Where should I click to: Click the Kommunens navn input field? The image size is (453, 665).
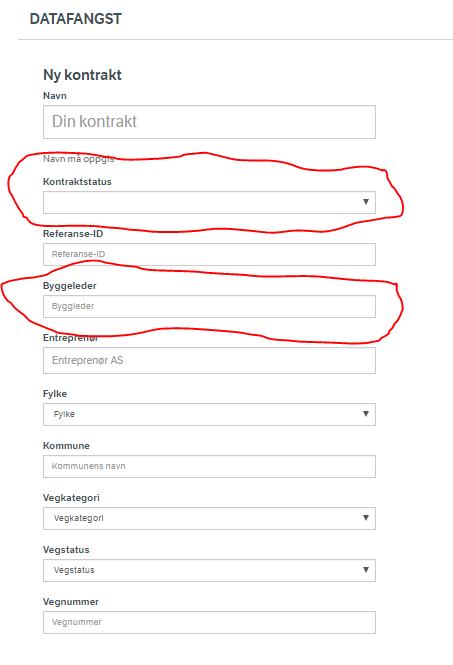[209, 467]
